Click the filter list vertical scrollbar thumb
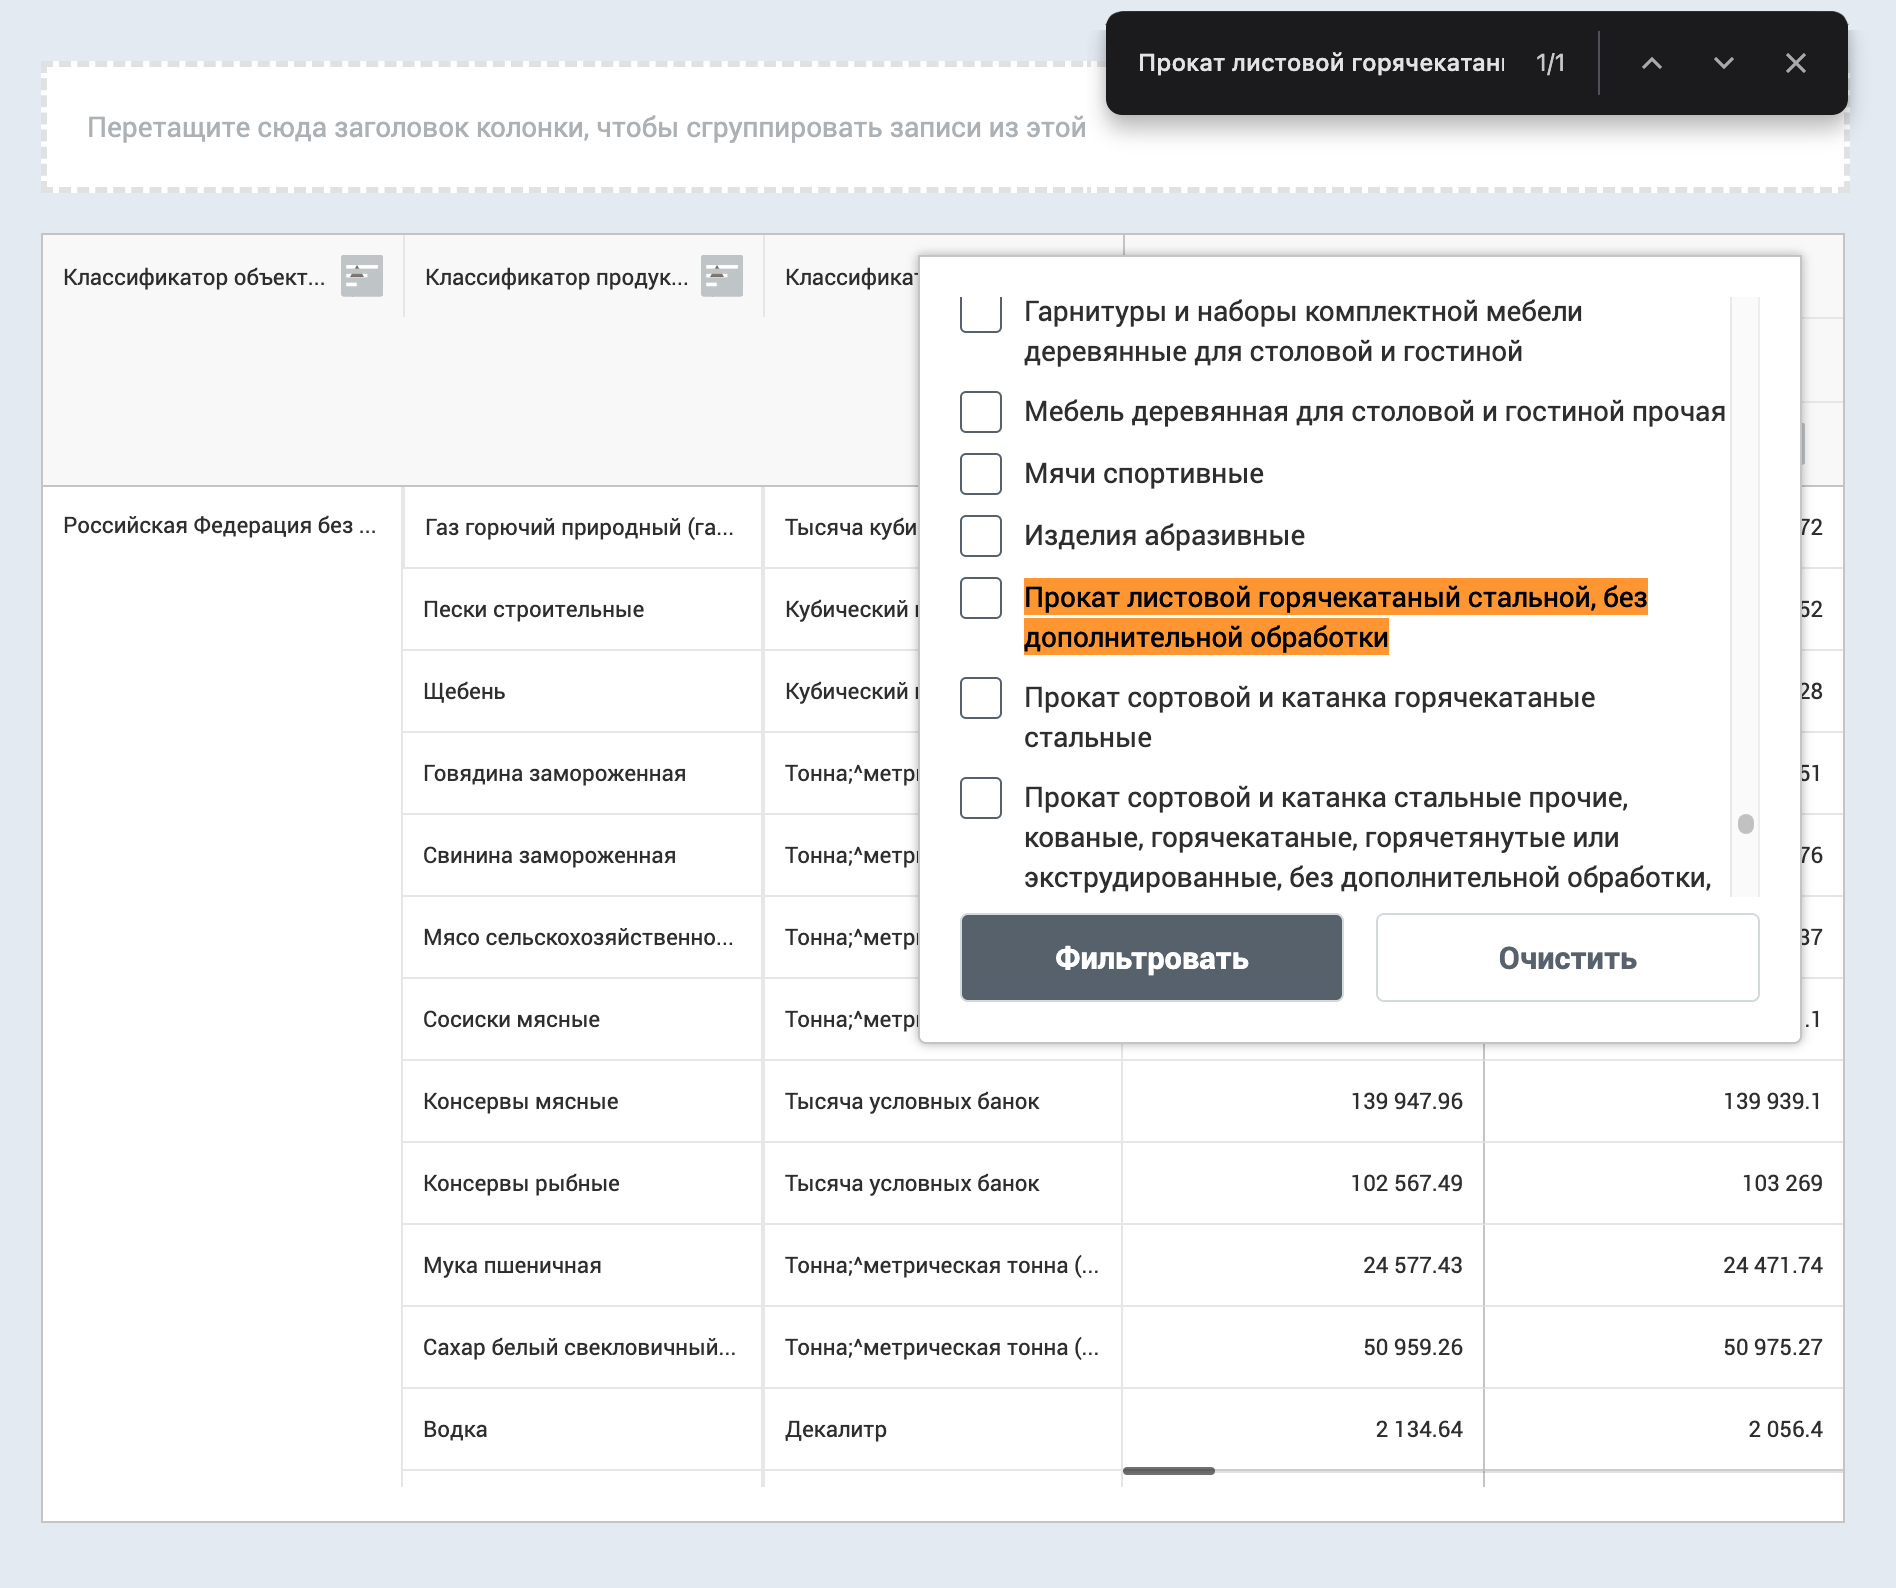This screenshot has height=1588, width=1896. coord(1746,824)
